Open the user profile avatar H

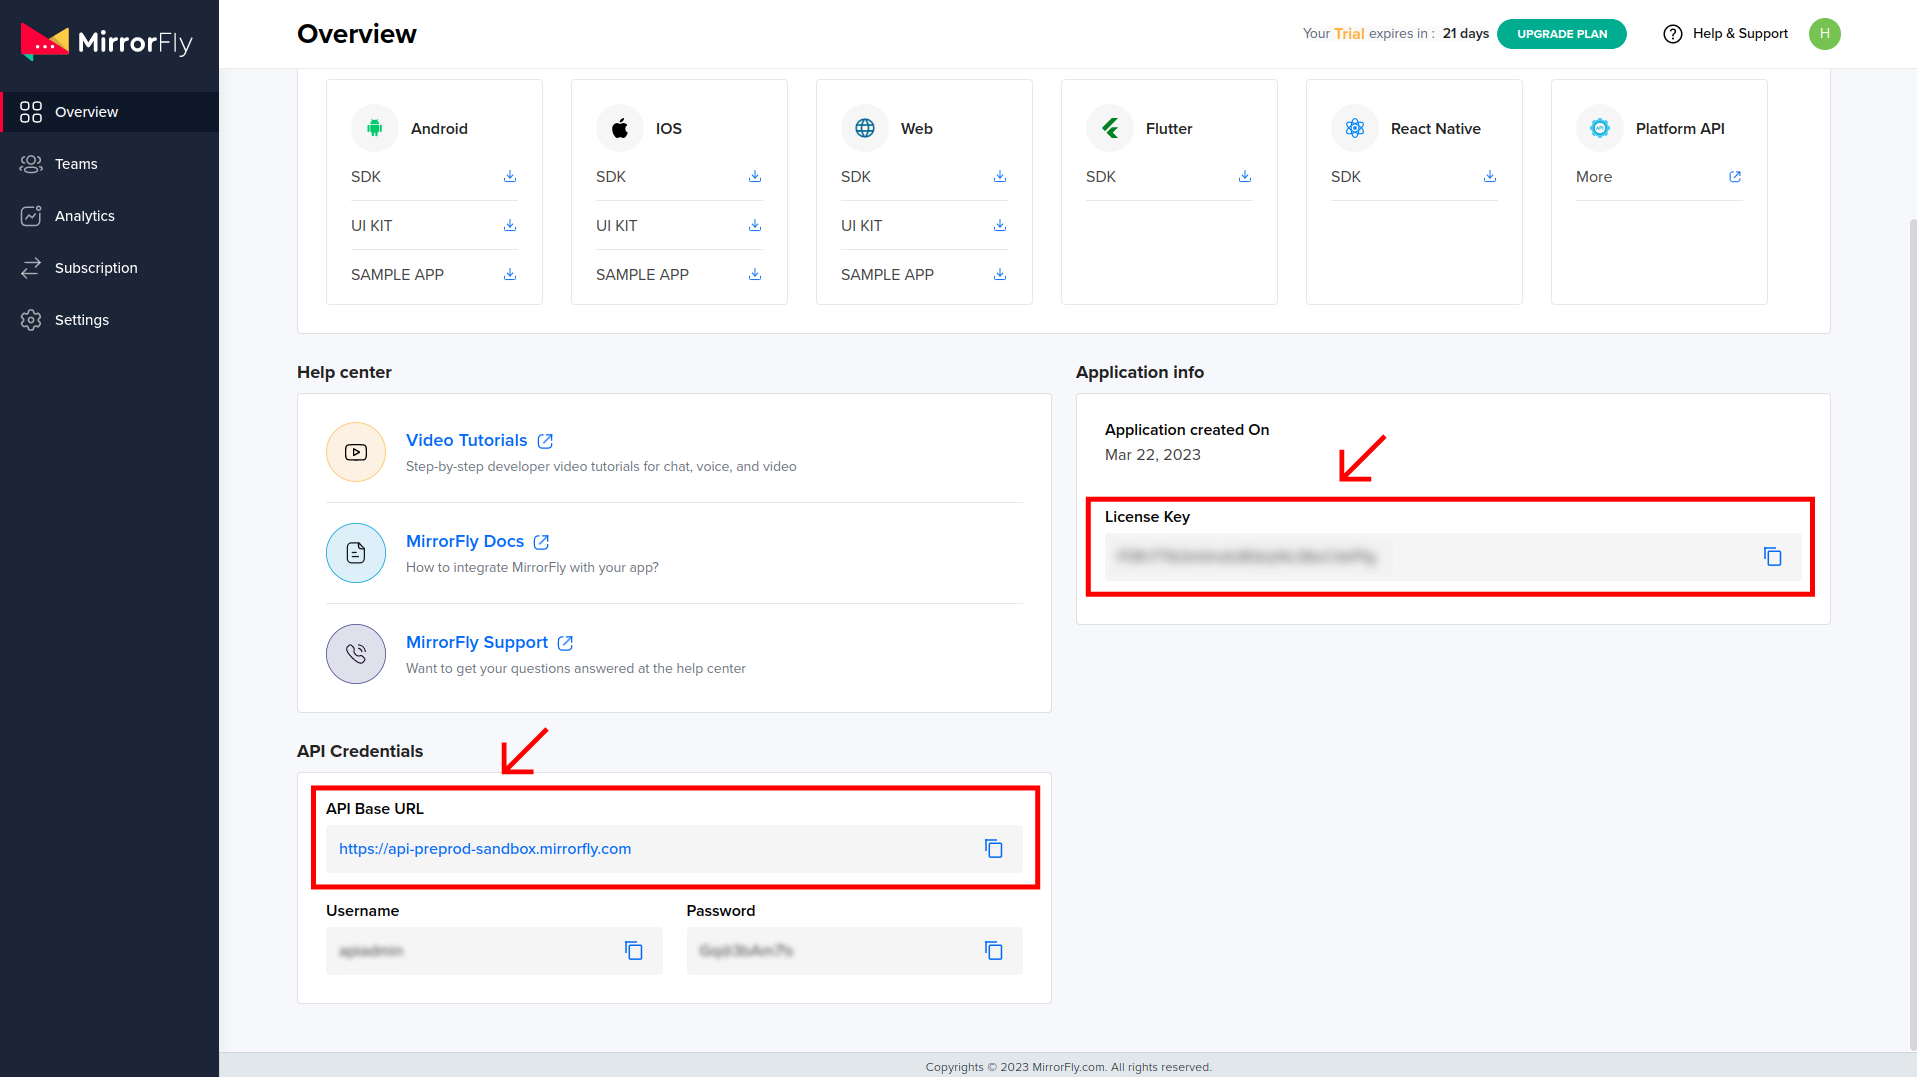pos(1824,34)
